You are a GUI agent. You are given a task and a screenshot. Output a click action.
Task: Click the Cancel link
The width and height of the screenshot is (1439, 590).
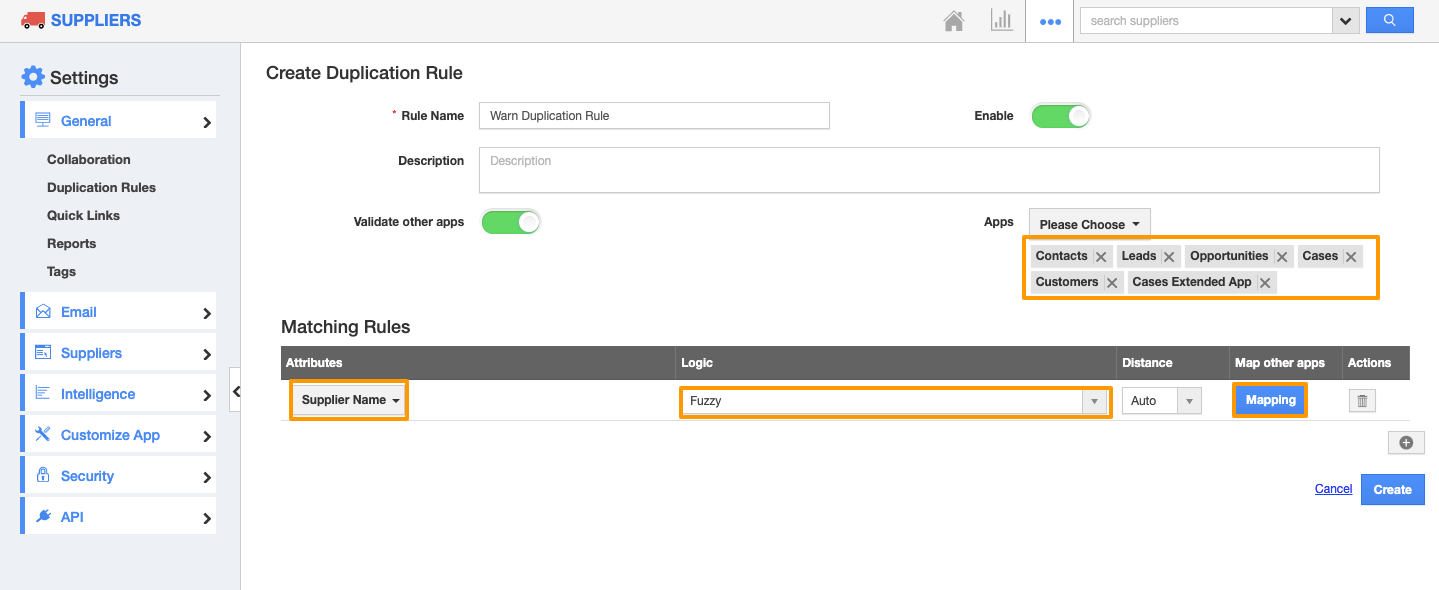[x=1333, y=489]
